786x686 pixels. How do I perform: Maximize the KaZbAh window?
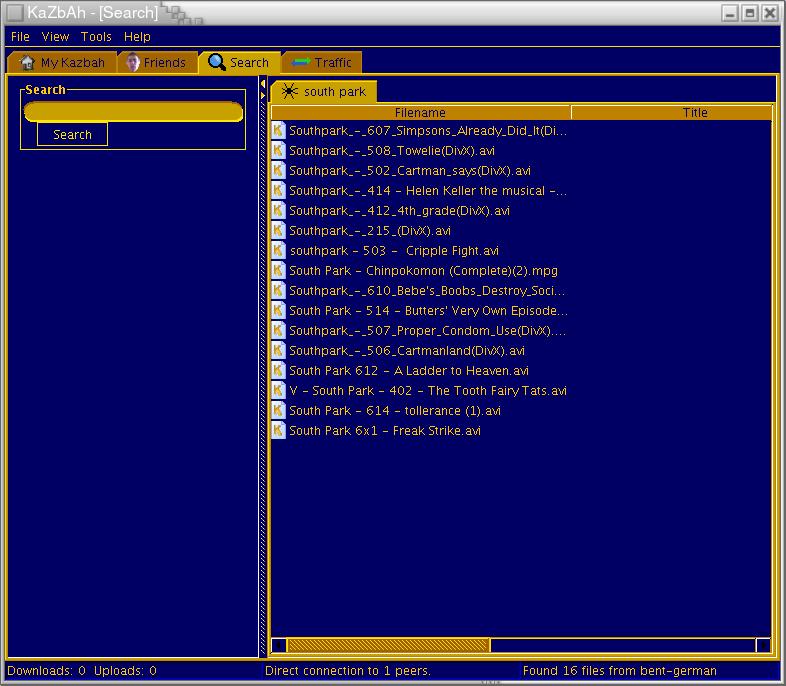(x=749, y=13)
